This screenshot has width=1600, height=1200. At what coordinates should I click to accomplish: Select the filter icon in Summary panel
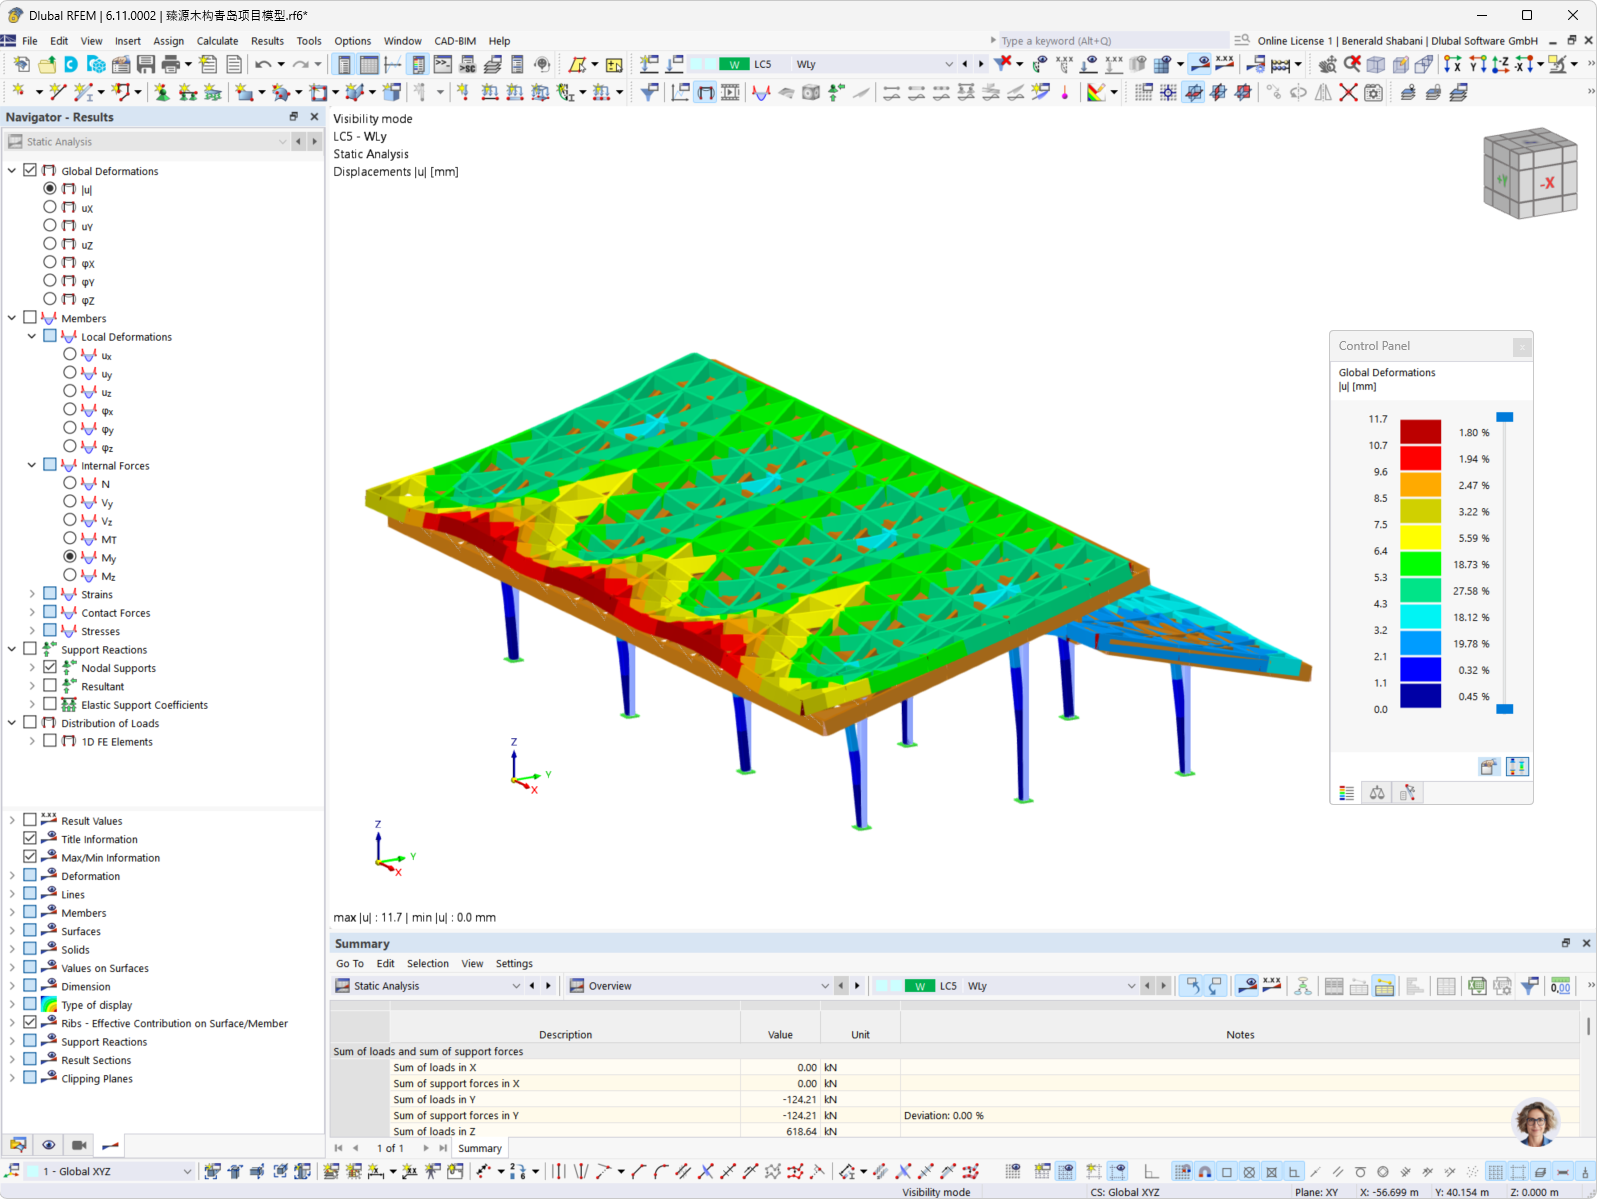[1528, 986]
